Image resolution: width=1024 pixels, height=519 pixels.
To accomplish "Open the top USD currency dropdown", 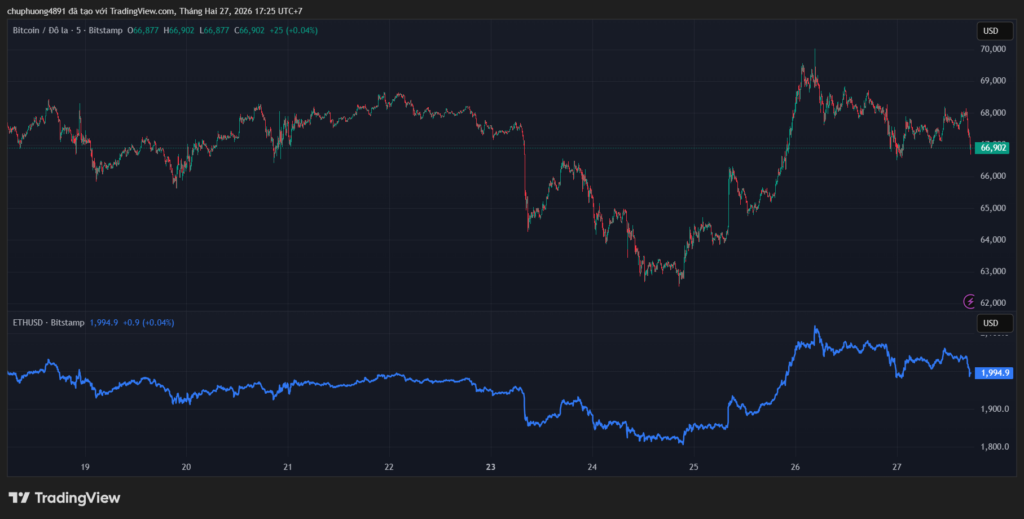I will [991, 31].
